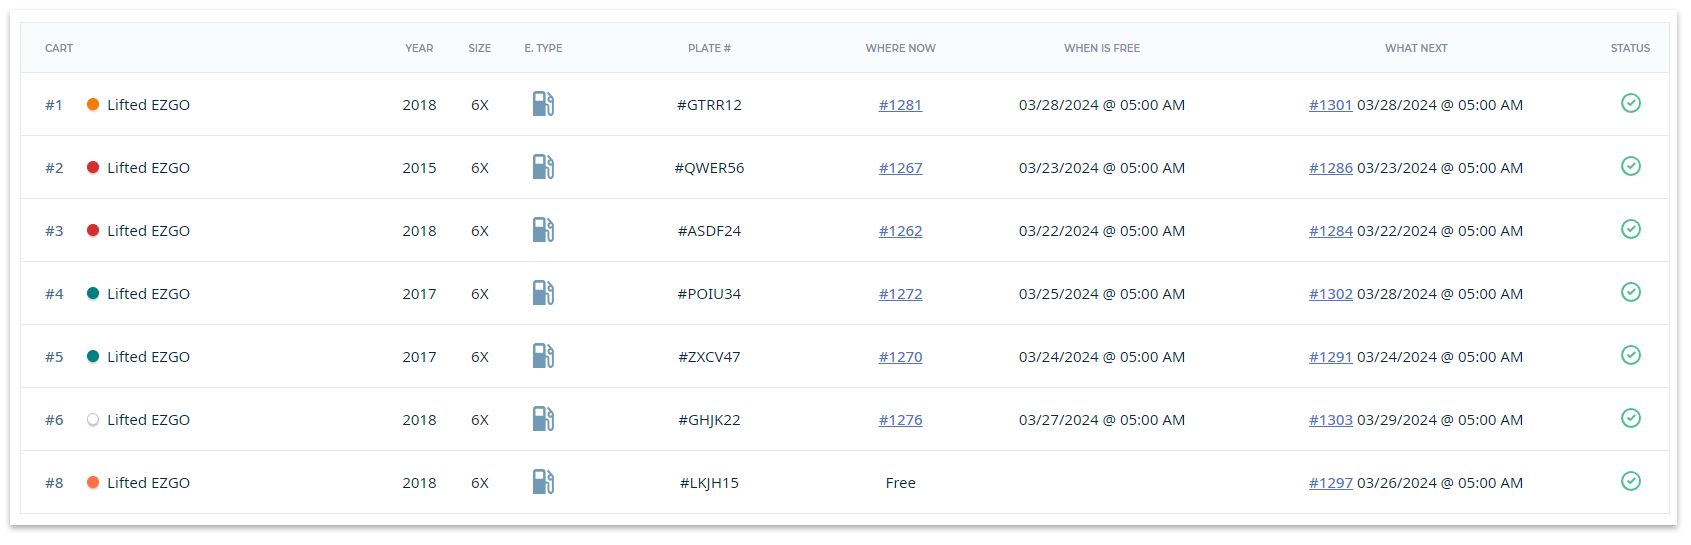The height and width of the screenshot is (545, 1691).
Task: Open reservation #1281 link
Action: [x=900, y=105]
